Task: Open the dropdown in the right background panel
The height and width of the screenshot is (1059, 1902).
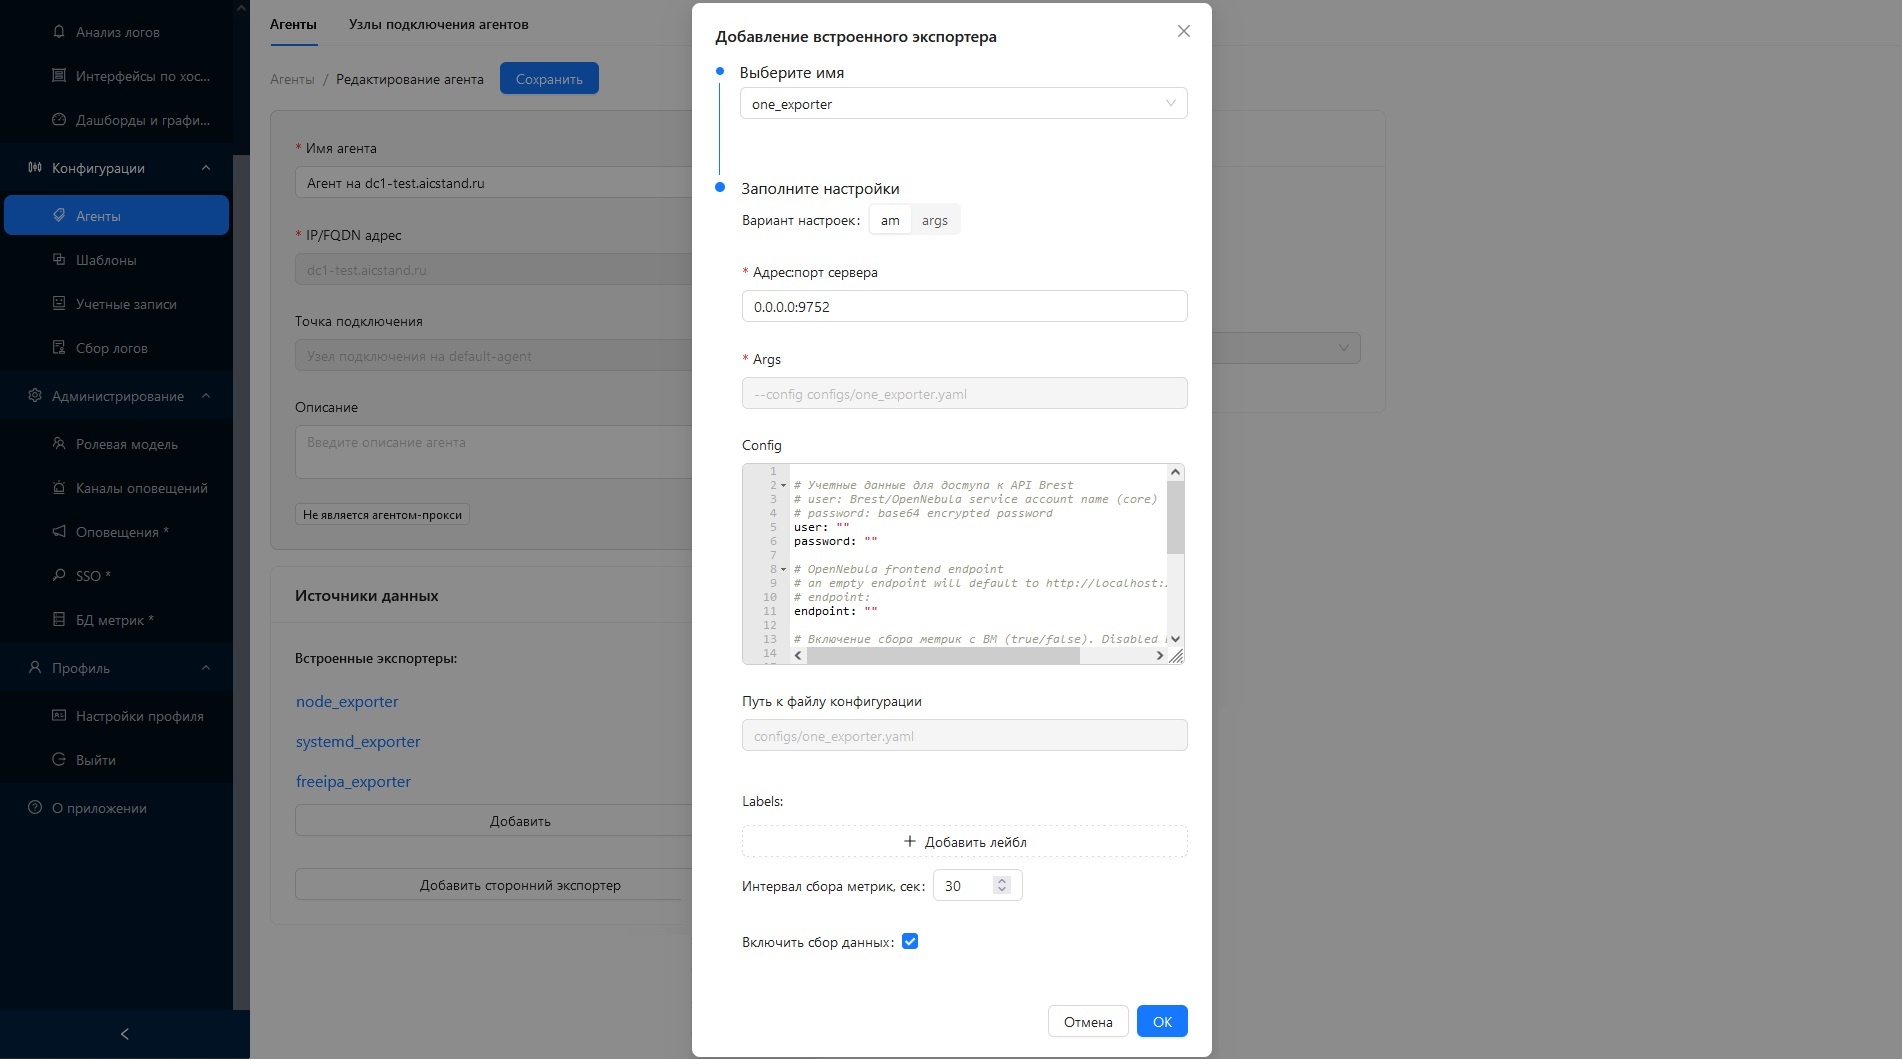Action: point(1286,348)
